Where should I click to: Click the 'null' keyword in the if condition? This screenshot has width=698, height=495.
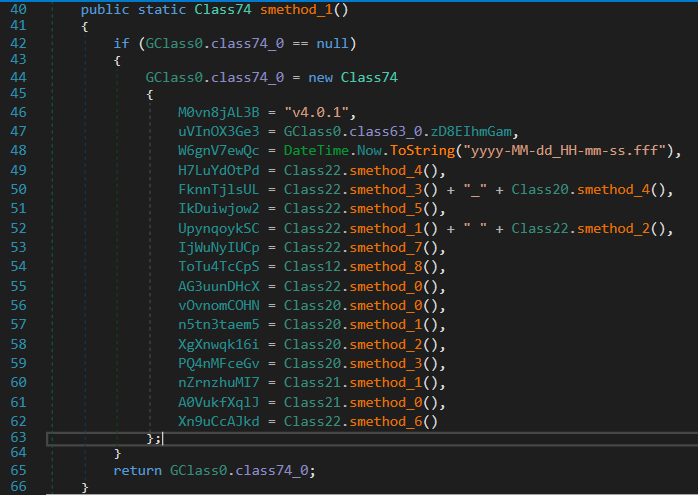[333, 43]
